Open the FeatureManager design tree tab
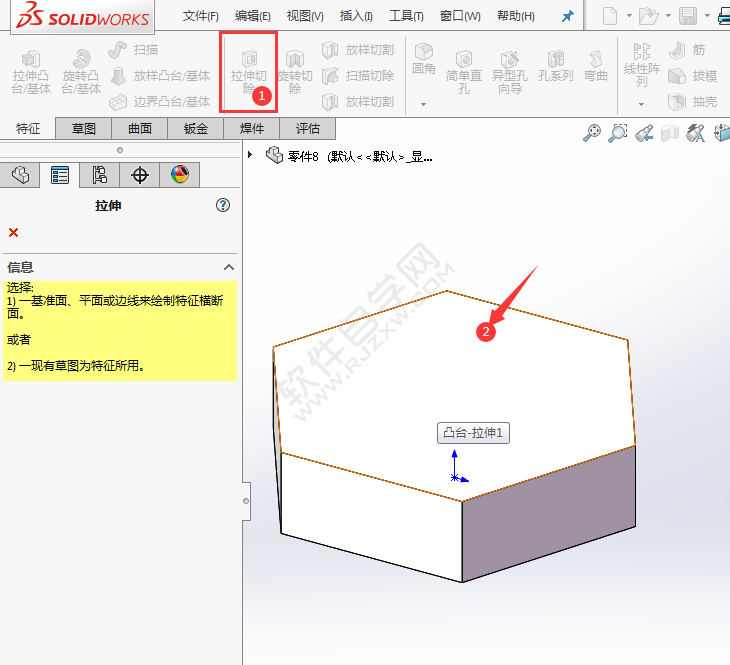Image resolution: width=730 pixels, height=665 pixels. [x=20, y=175]
